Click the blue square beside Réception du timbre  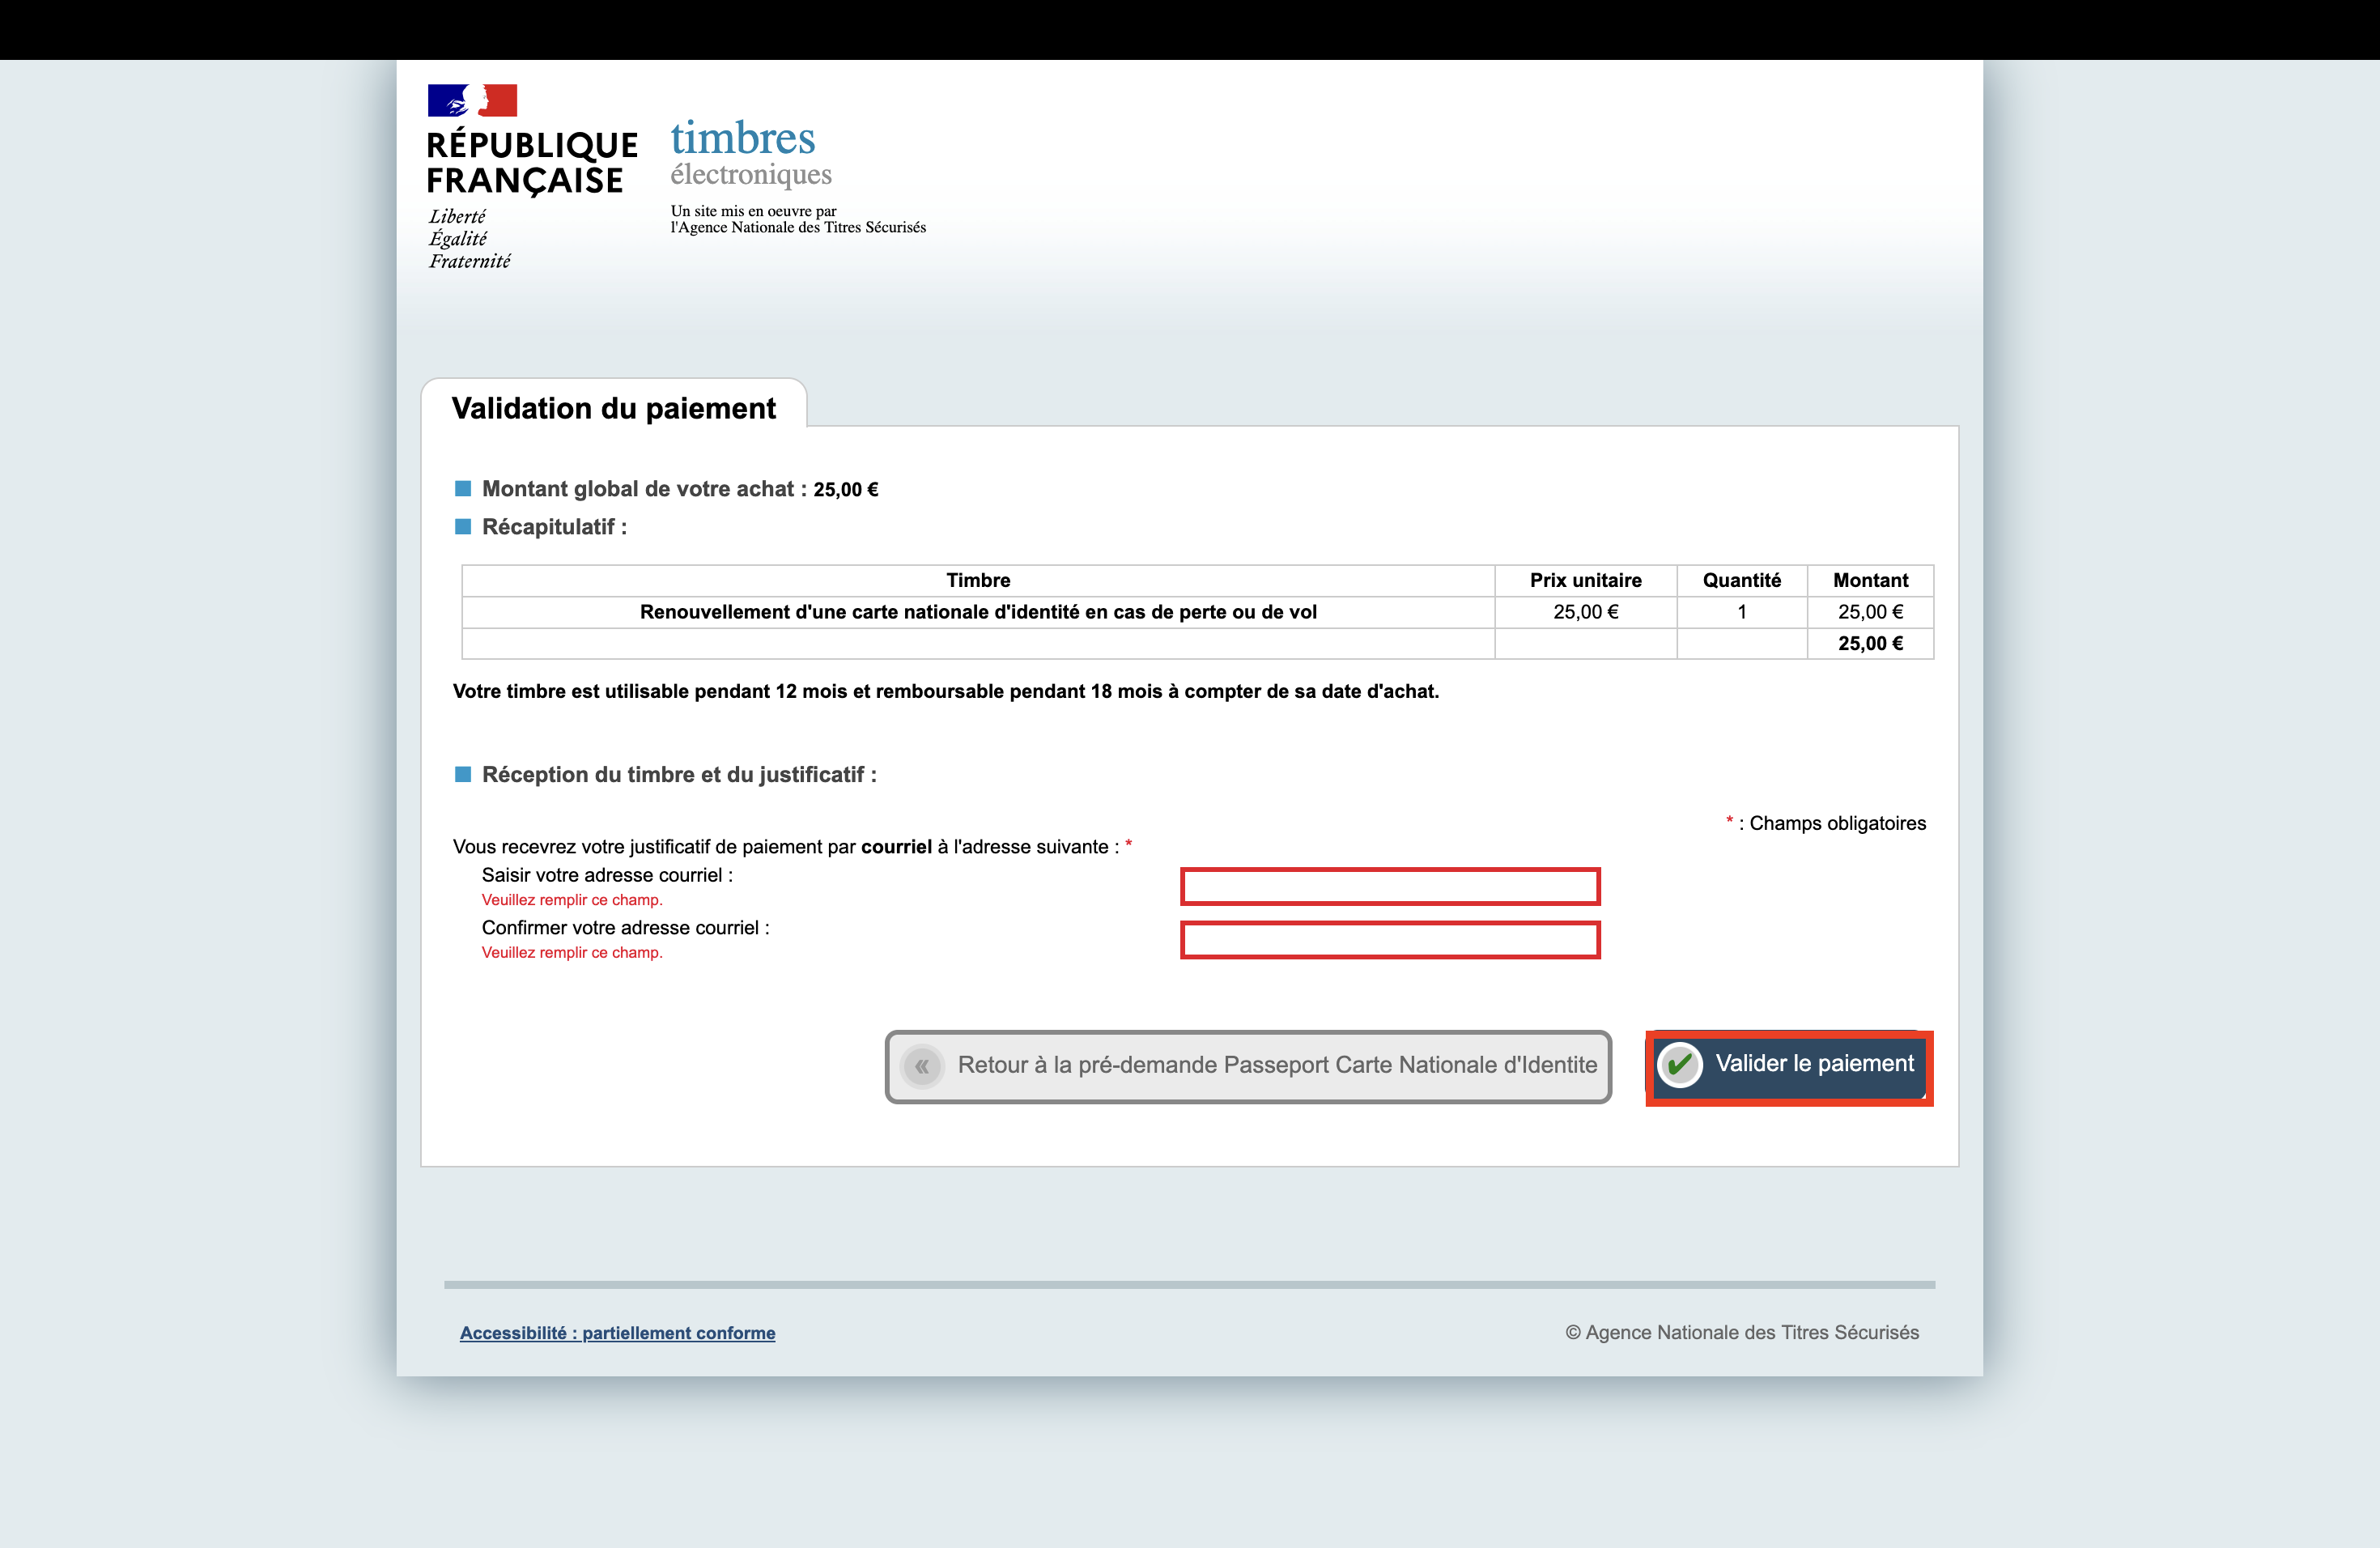(464, 773)
